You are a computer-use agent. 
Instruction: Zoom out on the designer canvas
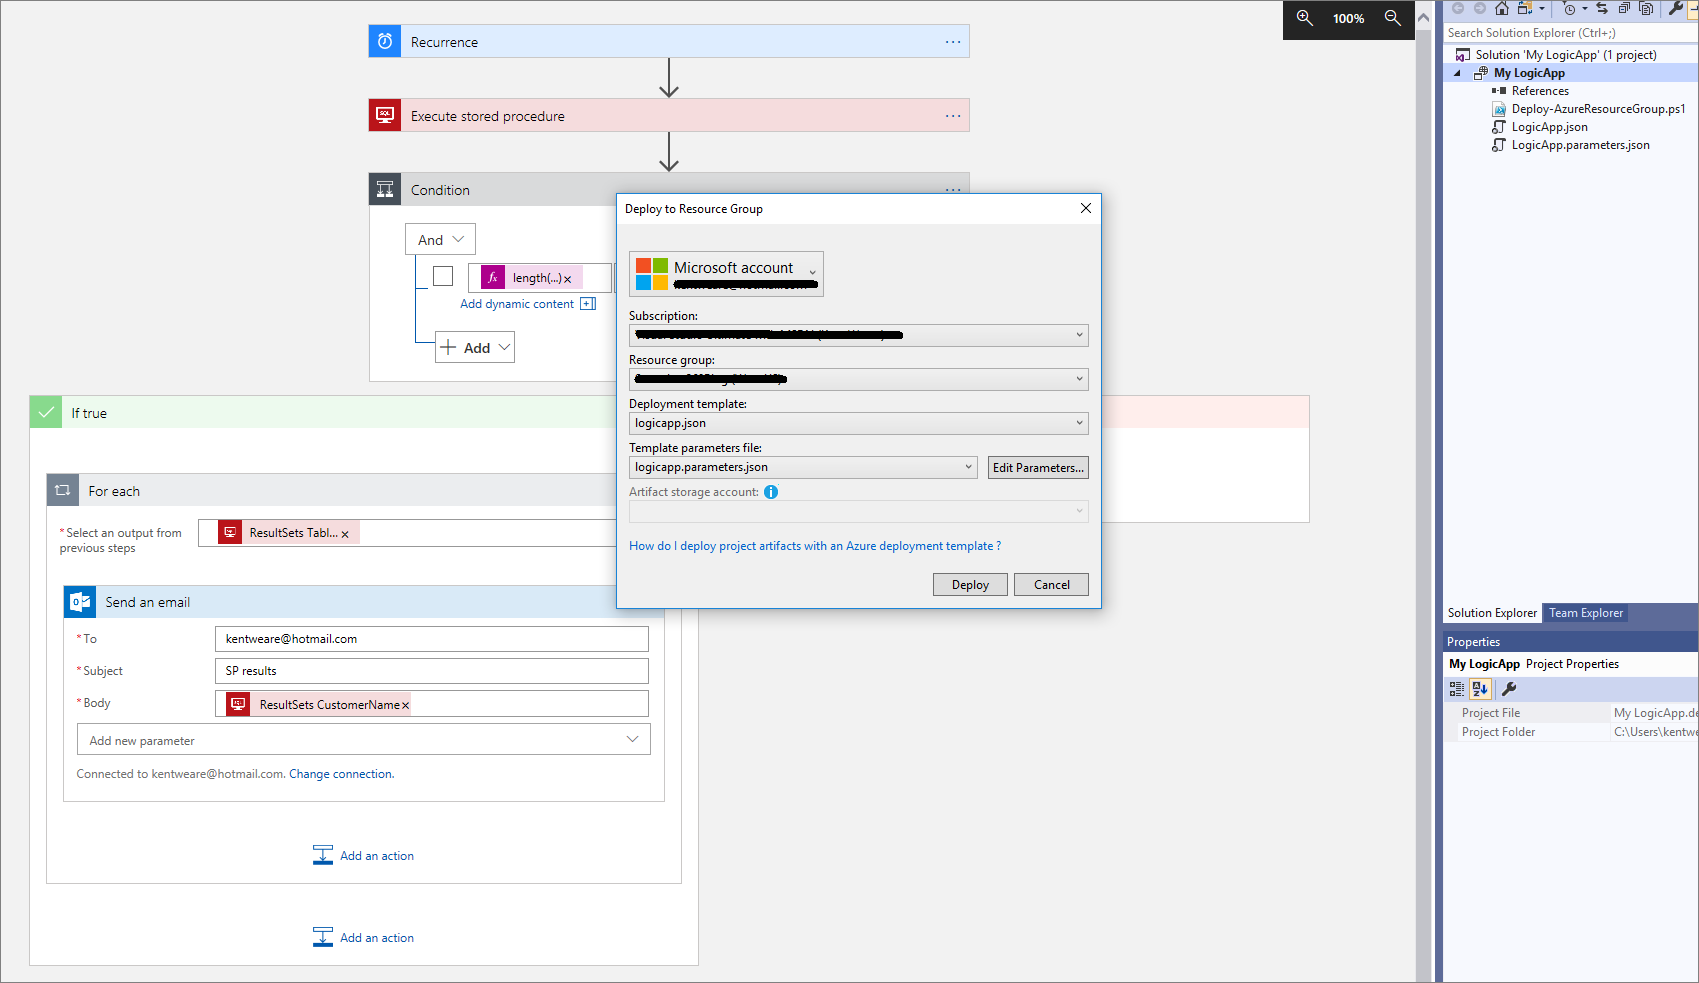tap(1392, 18)
